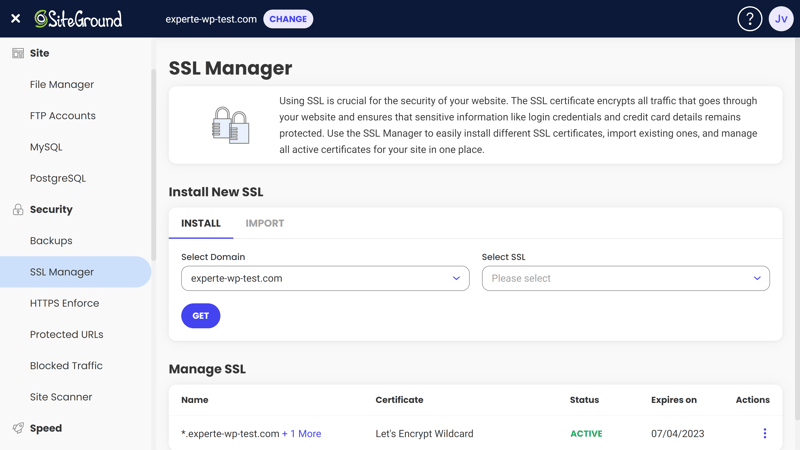The image size is (800, 450).
Task: Click the *.experte-wp-test.com certificate name
Action: [230, 434]
